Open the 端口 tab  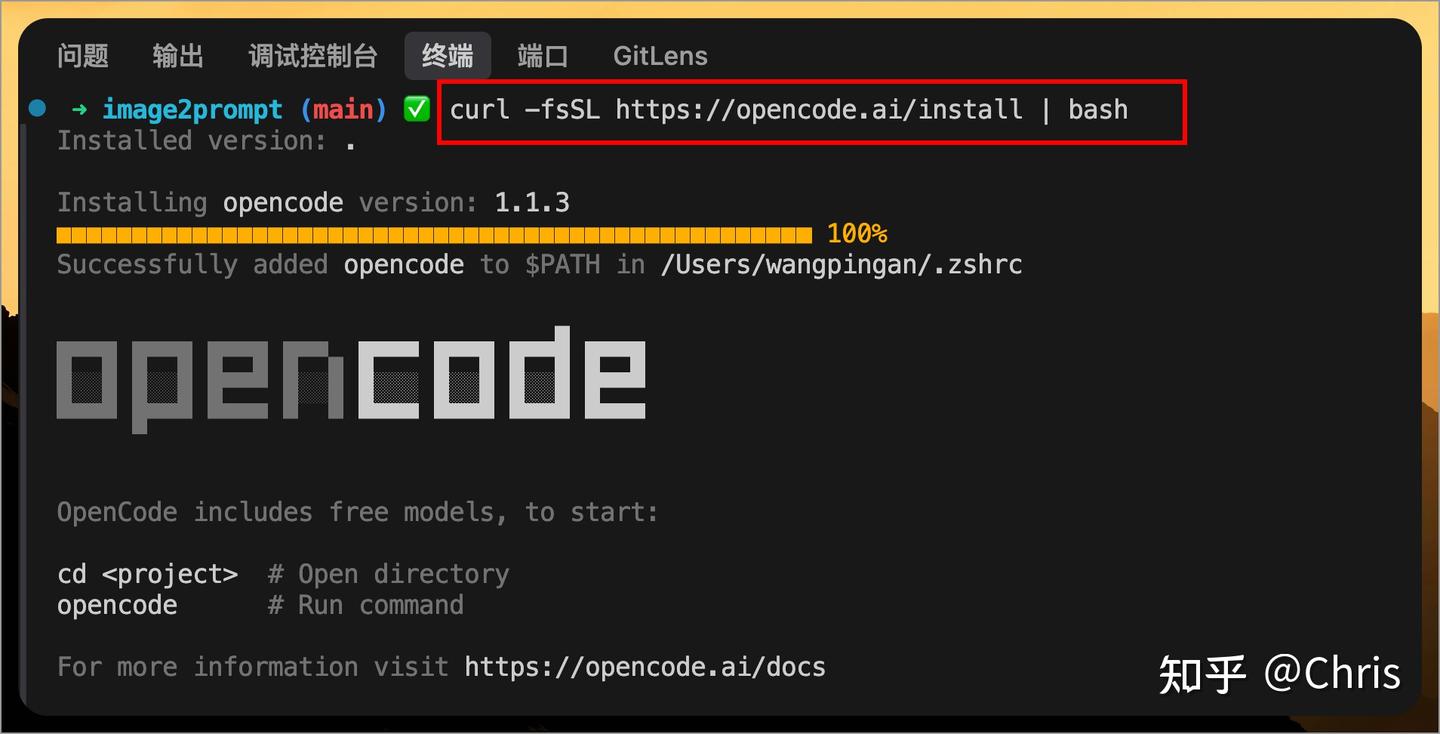click(543, 56)
